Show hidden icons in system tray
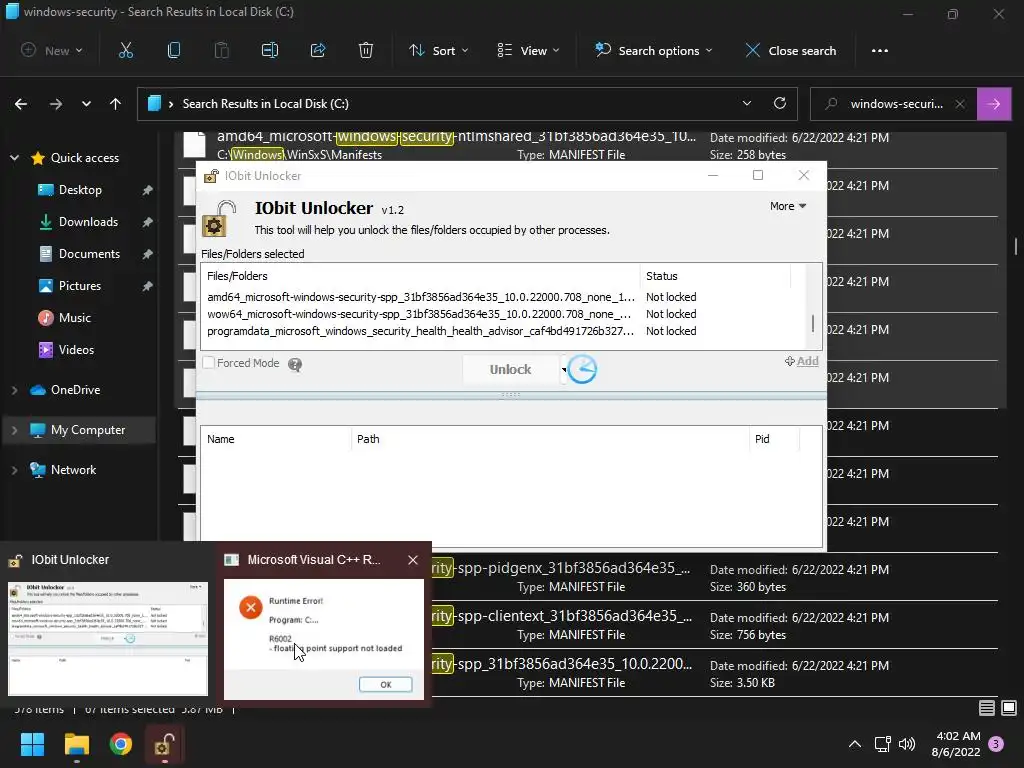The image size is (1024, 768). pos(854,744)
